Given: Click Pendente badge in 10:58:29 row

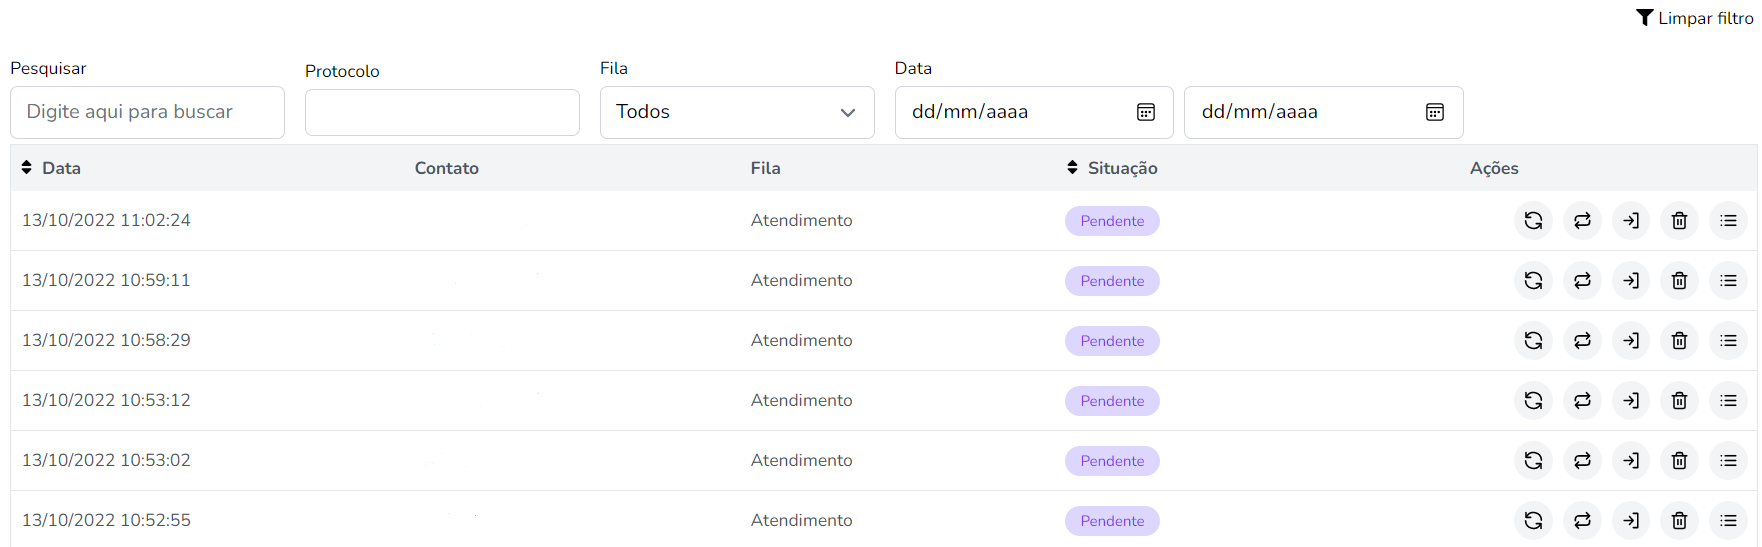Looking at the screenshot, I should 1112,341.
